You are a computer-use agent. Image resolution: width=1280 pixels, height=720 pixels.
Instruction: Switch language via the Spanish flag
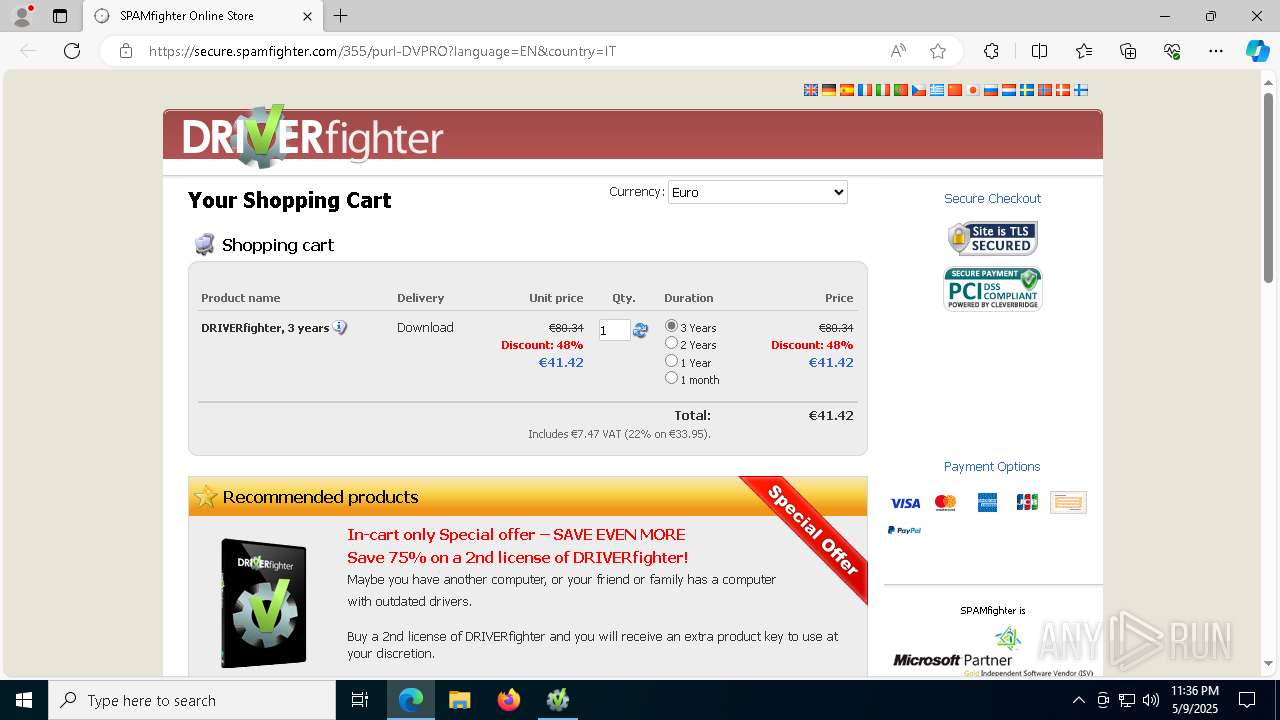(847, 90)
